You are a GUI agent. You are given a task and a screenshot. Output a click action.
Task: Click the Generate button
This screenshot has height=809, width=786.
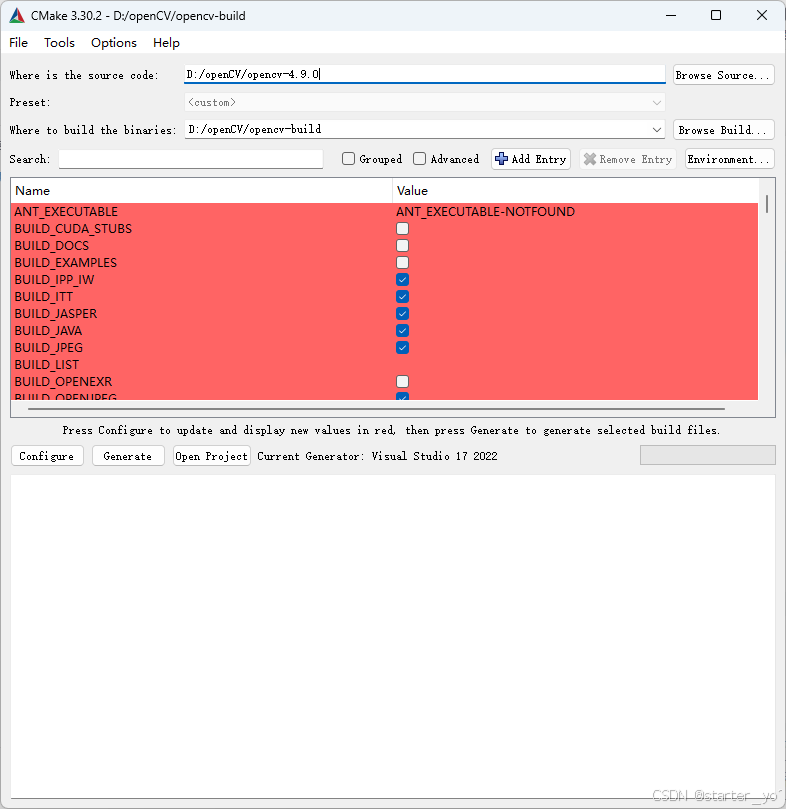click(128, 456)
